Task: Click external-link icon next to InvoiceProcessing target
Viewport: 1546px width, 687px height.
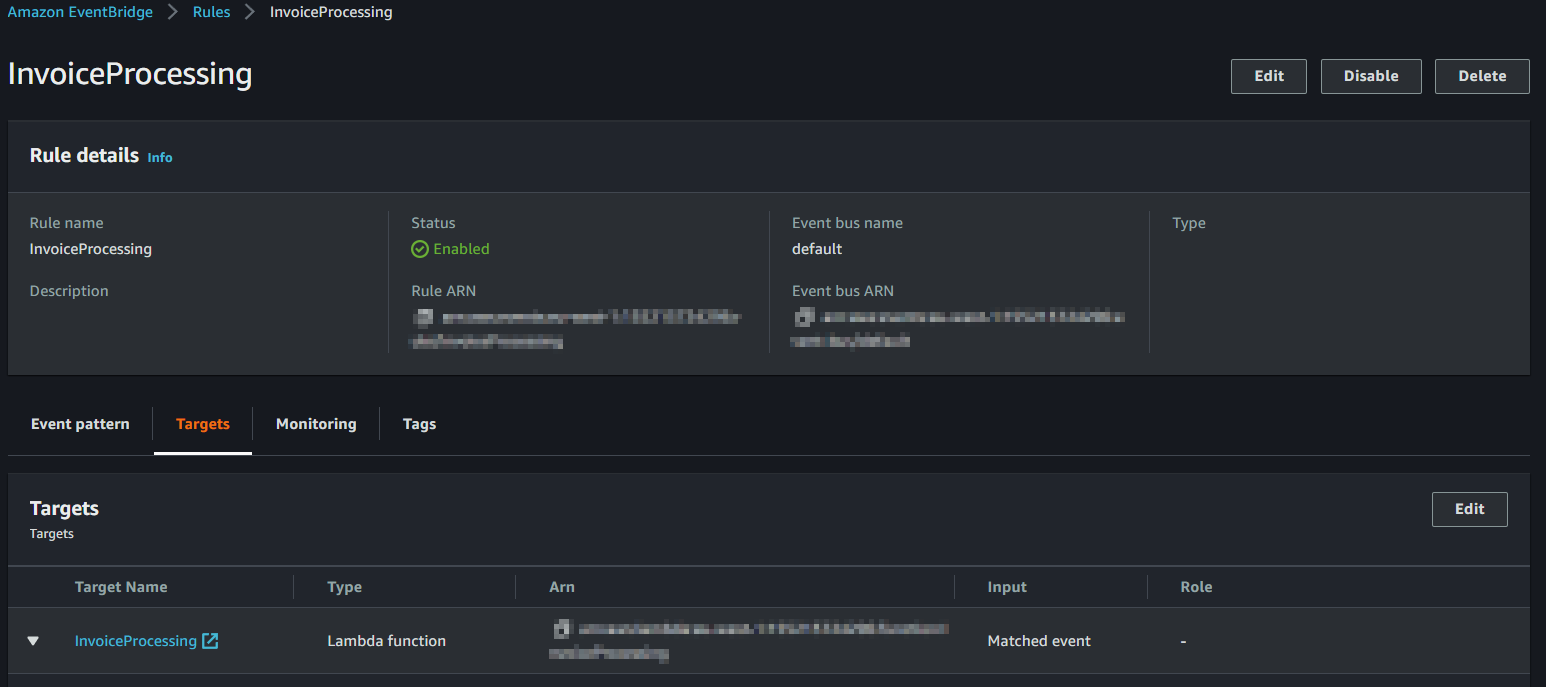Action: point(210,641)
